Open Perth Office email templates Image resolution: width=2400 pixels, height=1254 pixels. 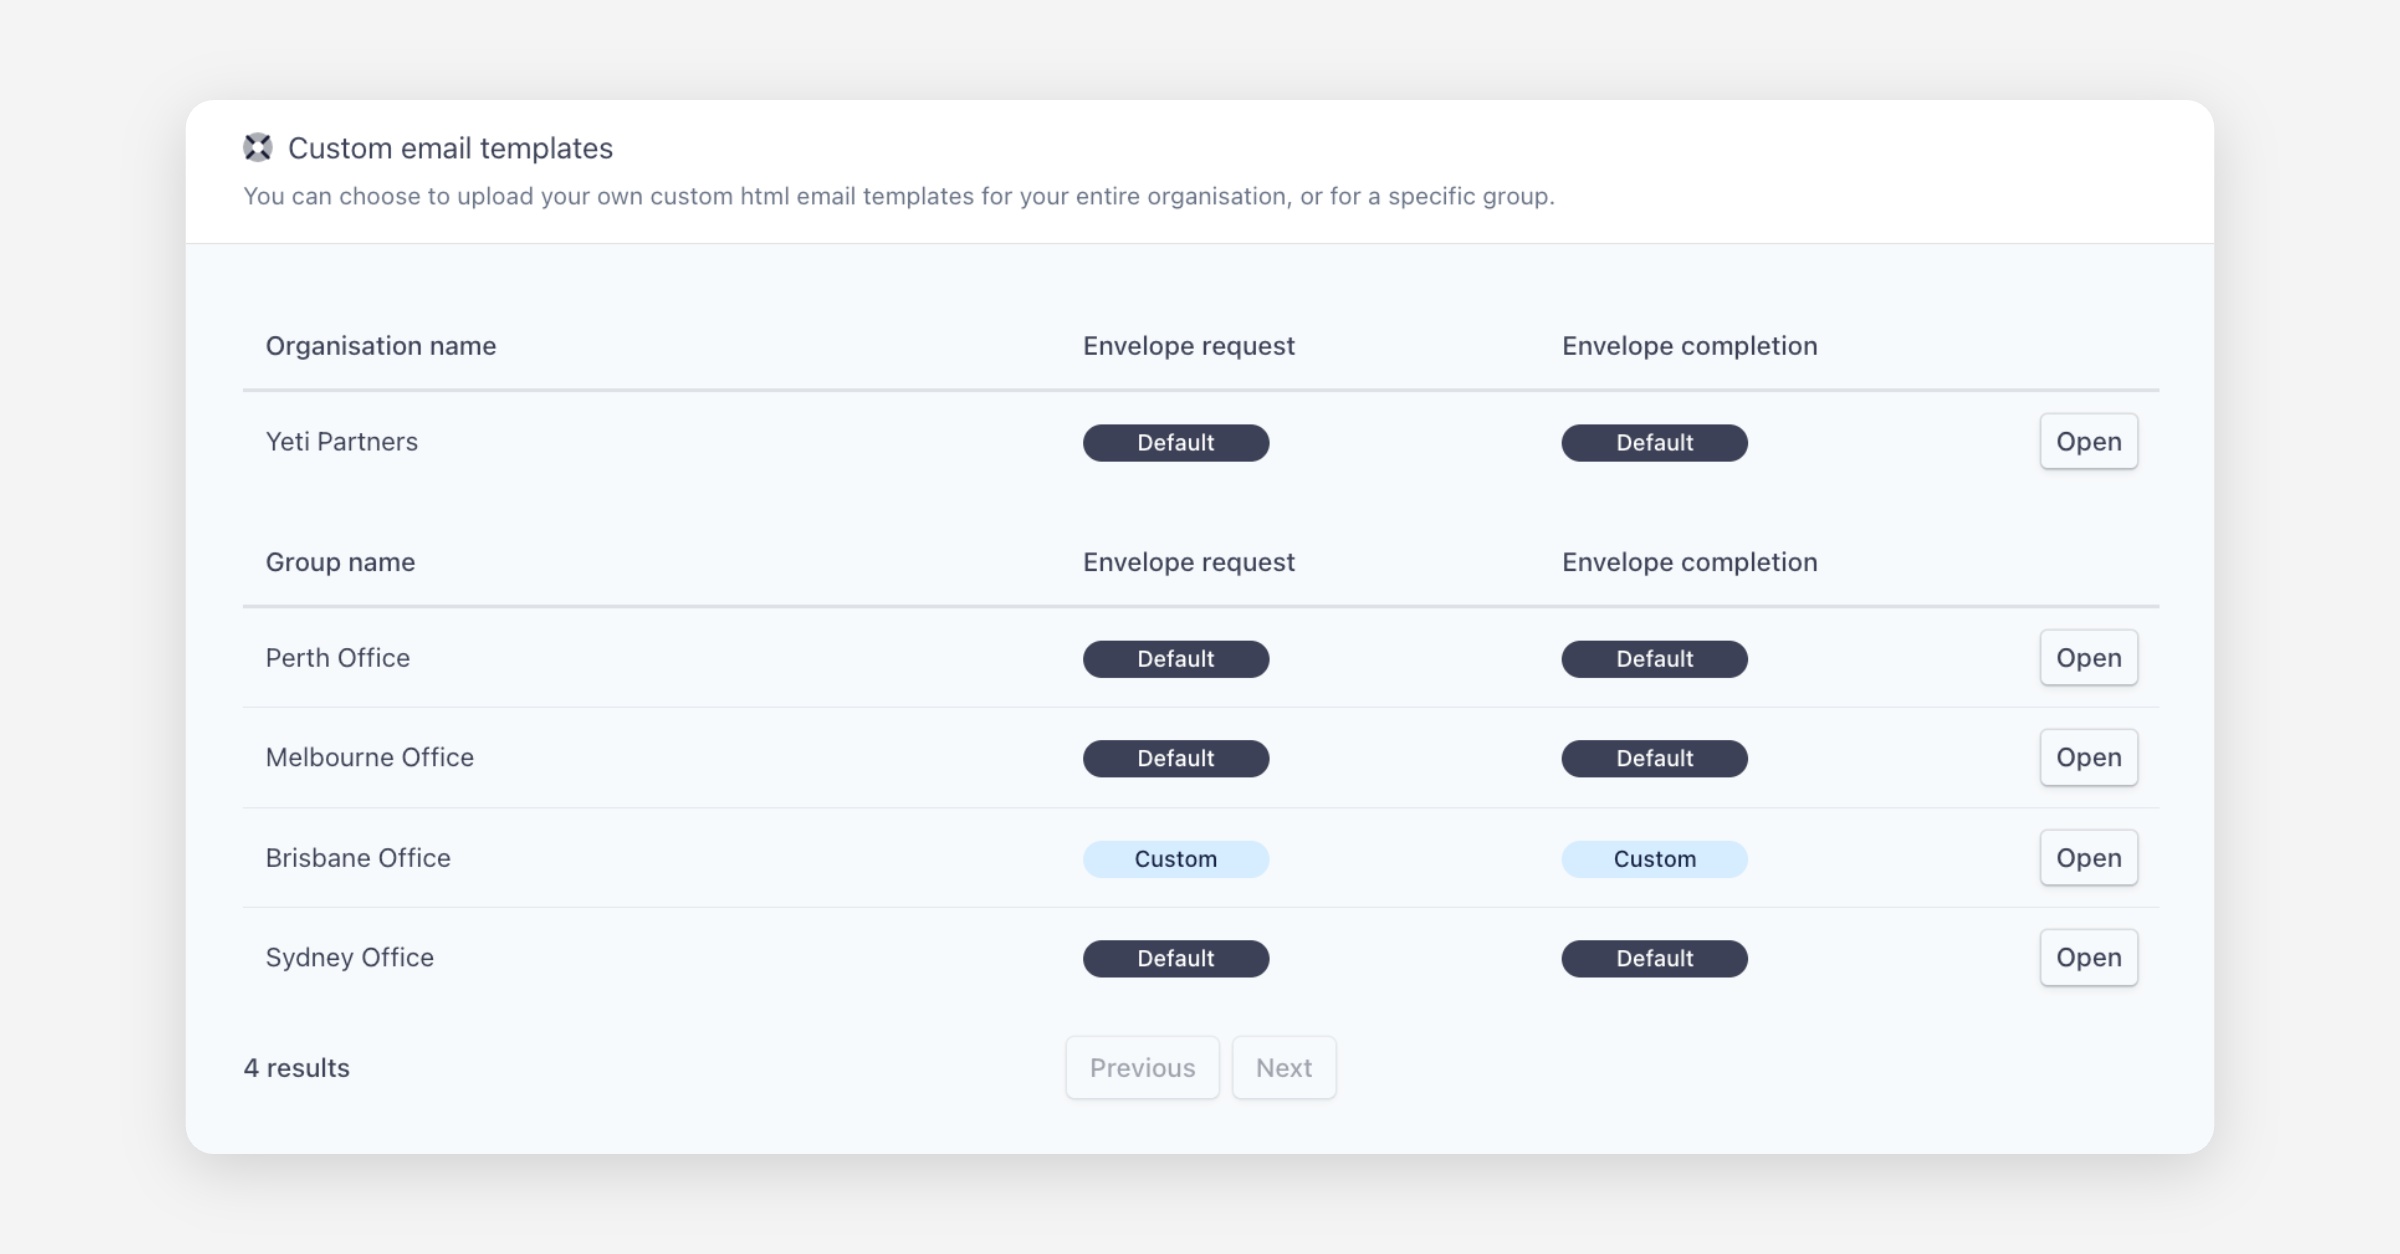[x=2088, y=658]
